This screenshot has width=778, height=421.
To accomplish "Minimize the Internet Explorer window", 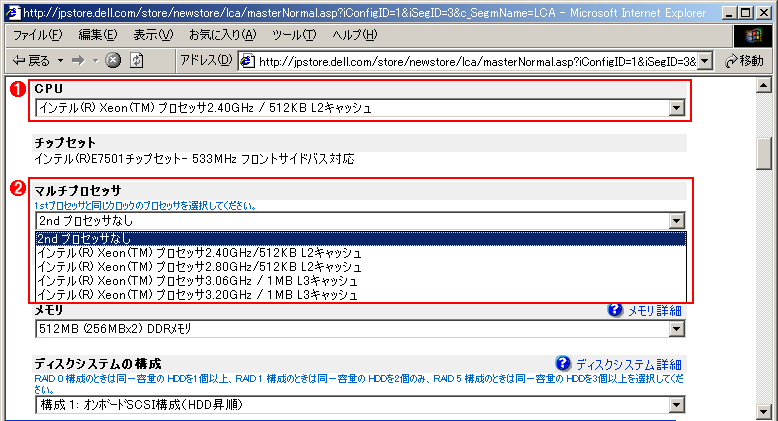I will tap(728, 13).
